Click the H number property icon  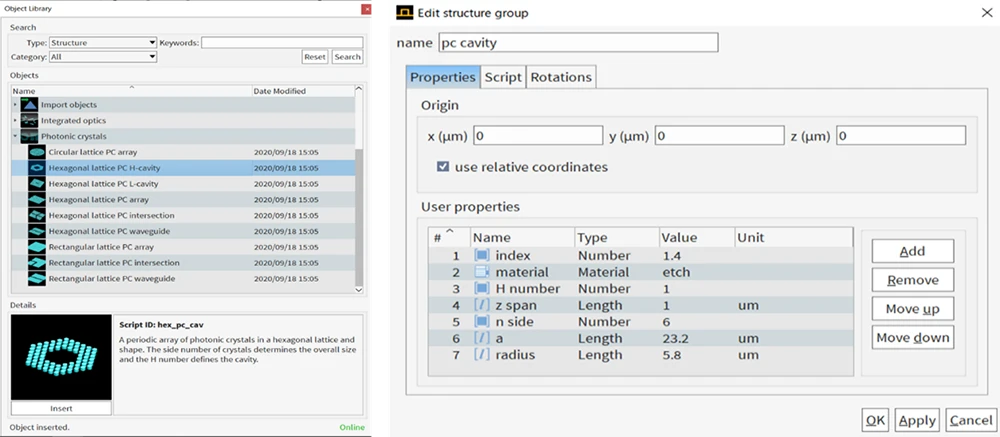(482, 288)
